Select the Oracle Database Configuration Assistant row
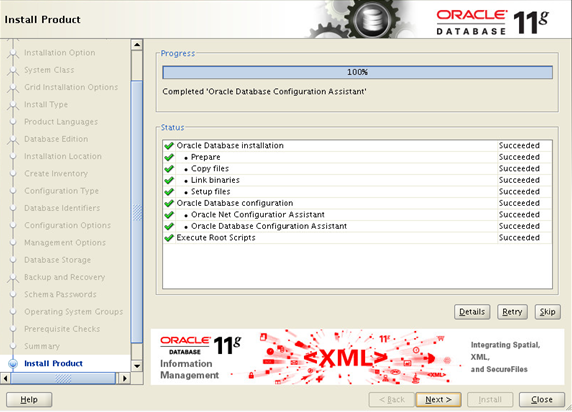Viewport: 572px width, 412px height. [358, 226]
